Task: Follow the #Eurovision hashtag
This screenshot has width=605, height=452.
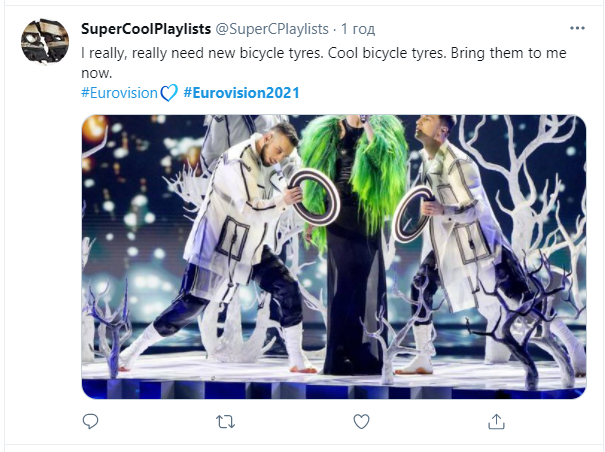Action: click(x=118, y=93)
